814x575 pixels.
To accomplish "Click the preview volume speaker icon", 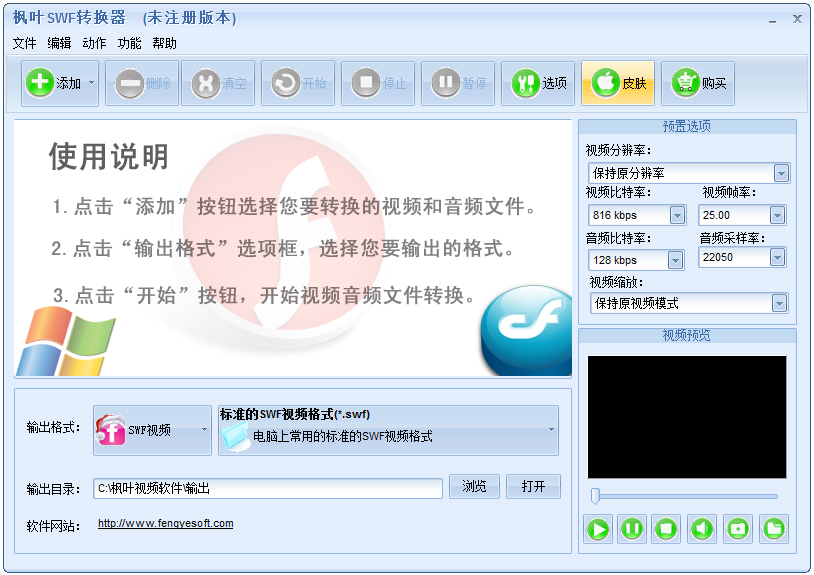I will pyautogui.click(x=702, y=529).
